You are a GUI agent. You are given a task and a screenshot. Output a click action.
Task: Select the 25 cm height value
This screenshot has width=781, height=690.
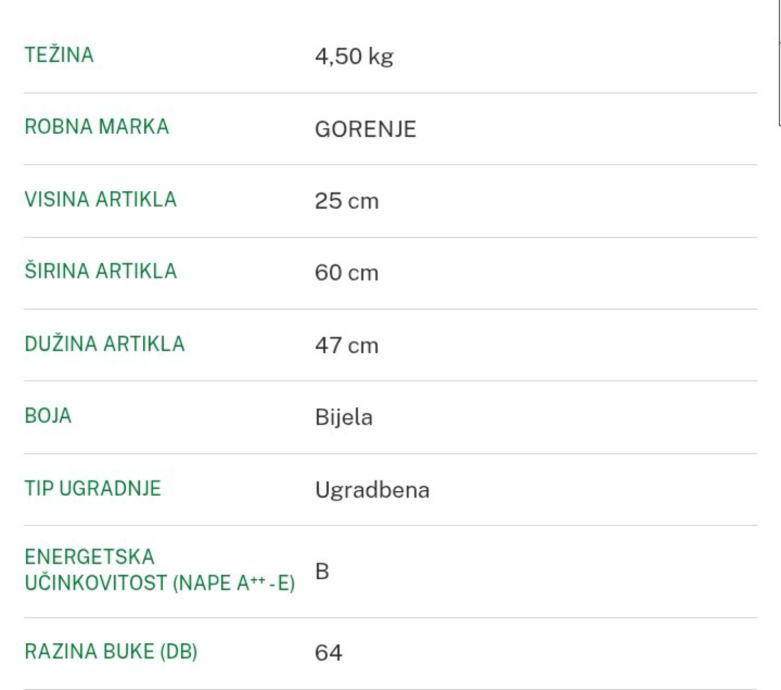(346, 201)
